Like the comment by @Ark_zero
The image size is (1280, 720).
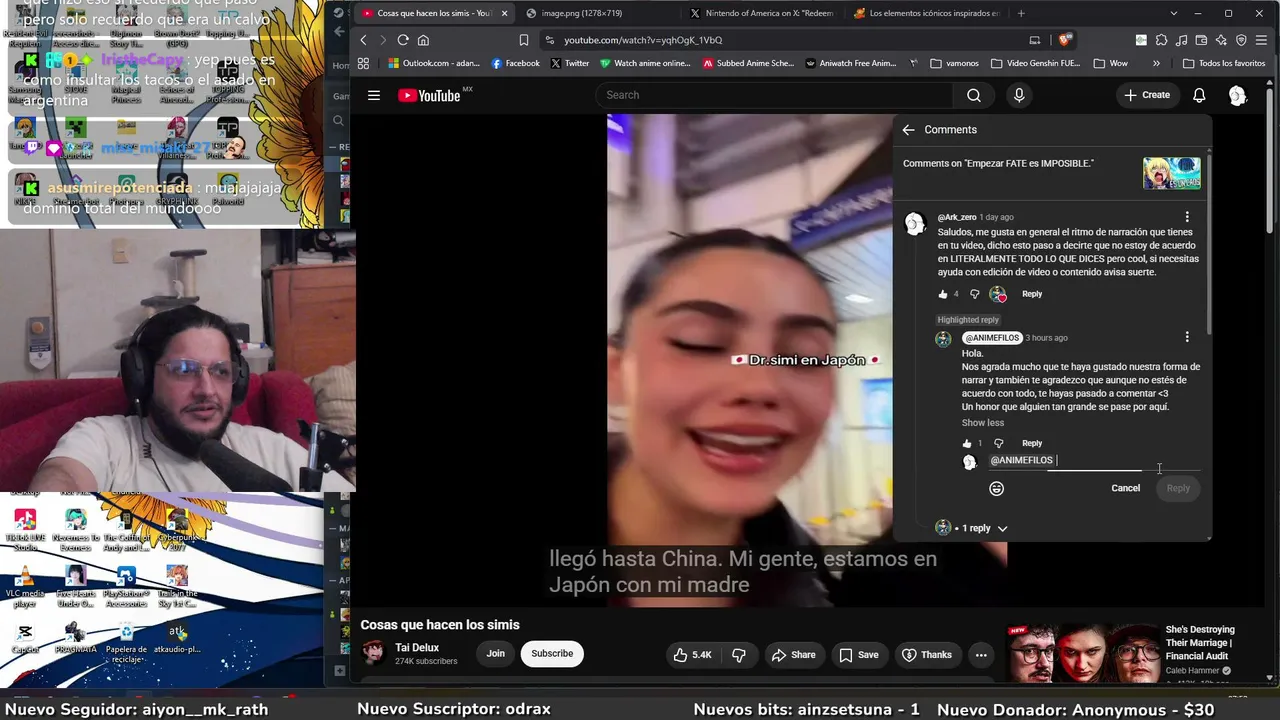(x=943, y=294)
